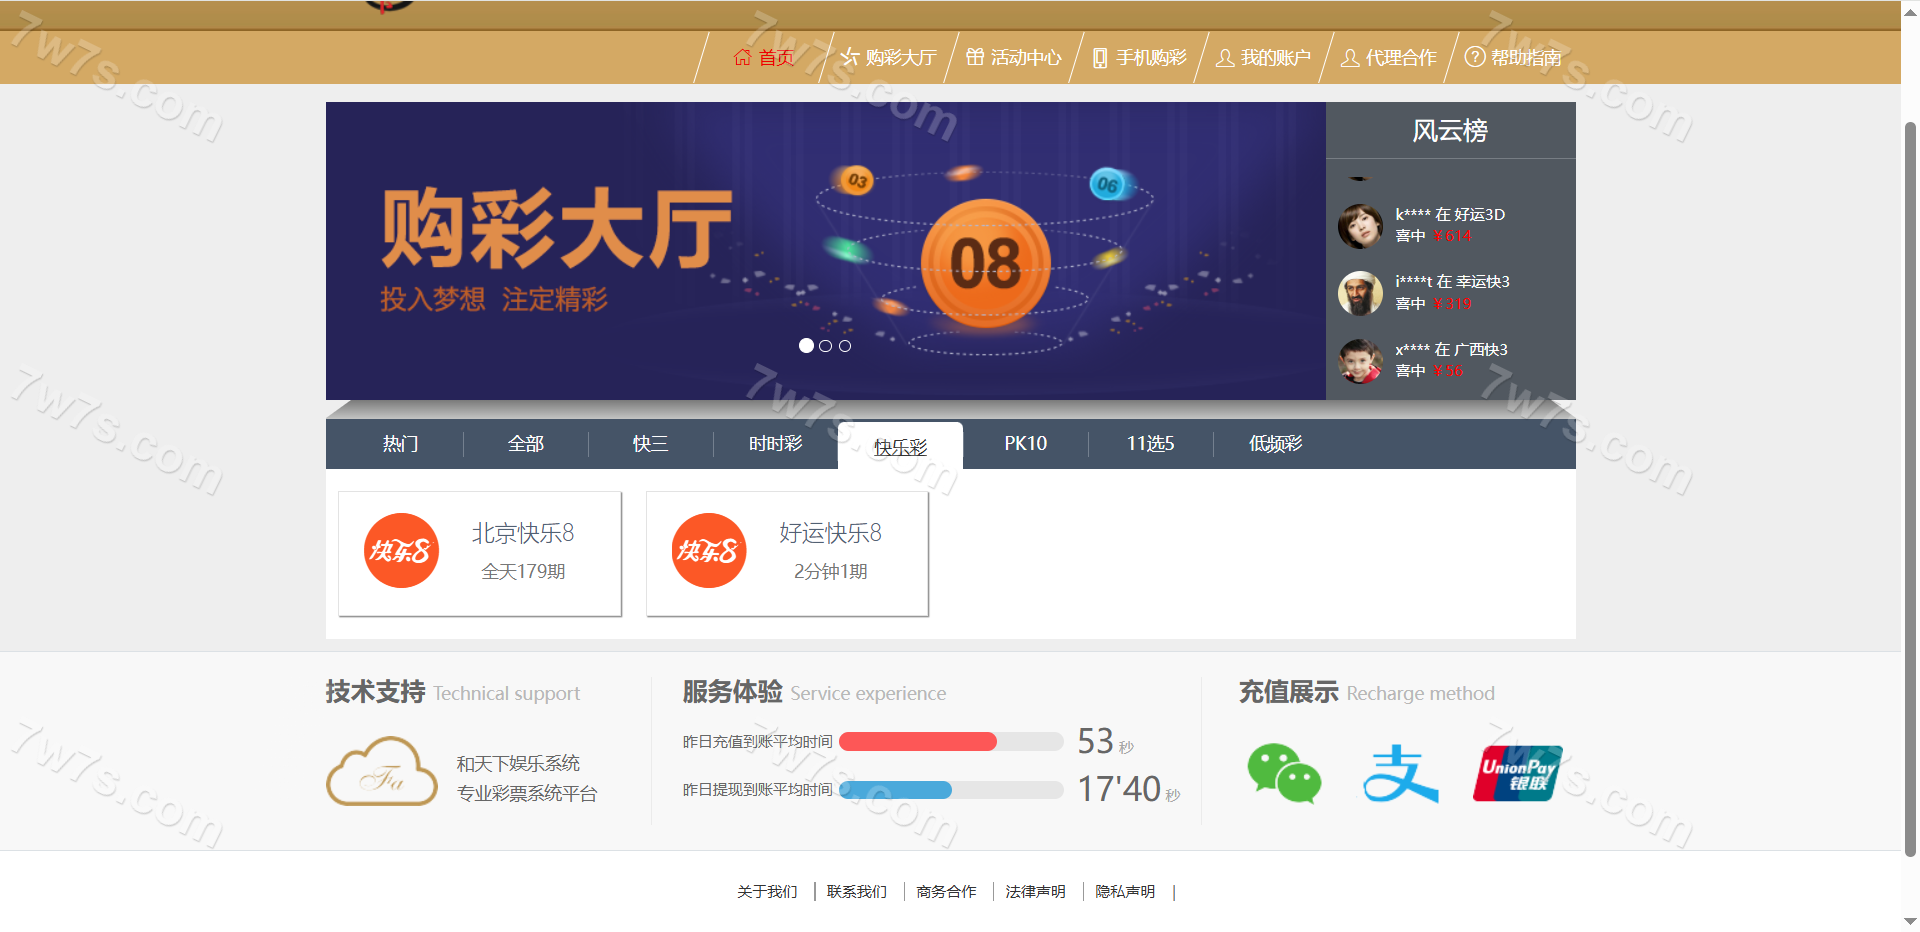Open the 我的账户 menu item
The height and width of the screenshot is (932, 1920).
1264,58
